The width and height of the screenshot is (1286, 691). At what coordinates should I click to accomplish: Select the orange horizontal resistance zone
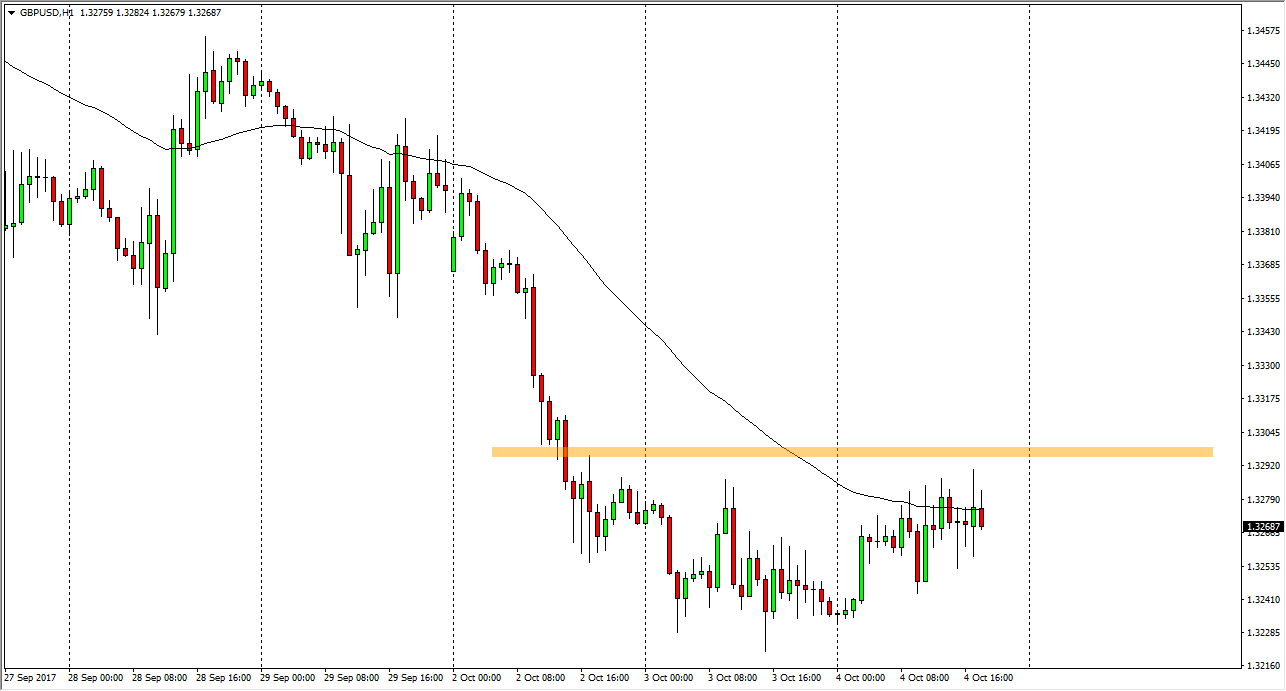pos(851,452)
